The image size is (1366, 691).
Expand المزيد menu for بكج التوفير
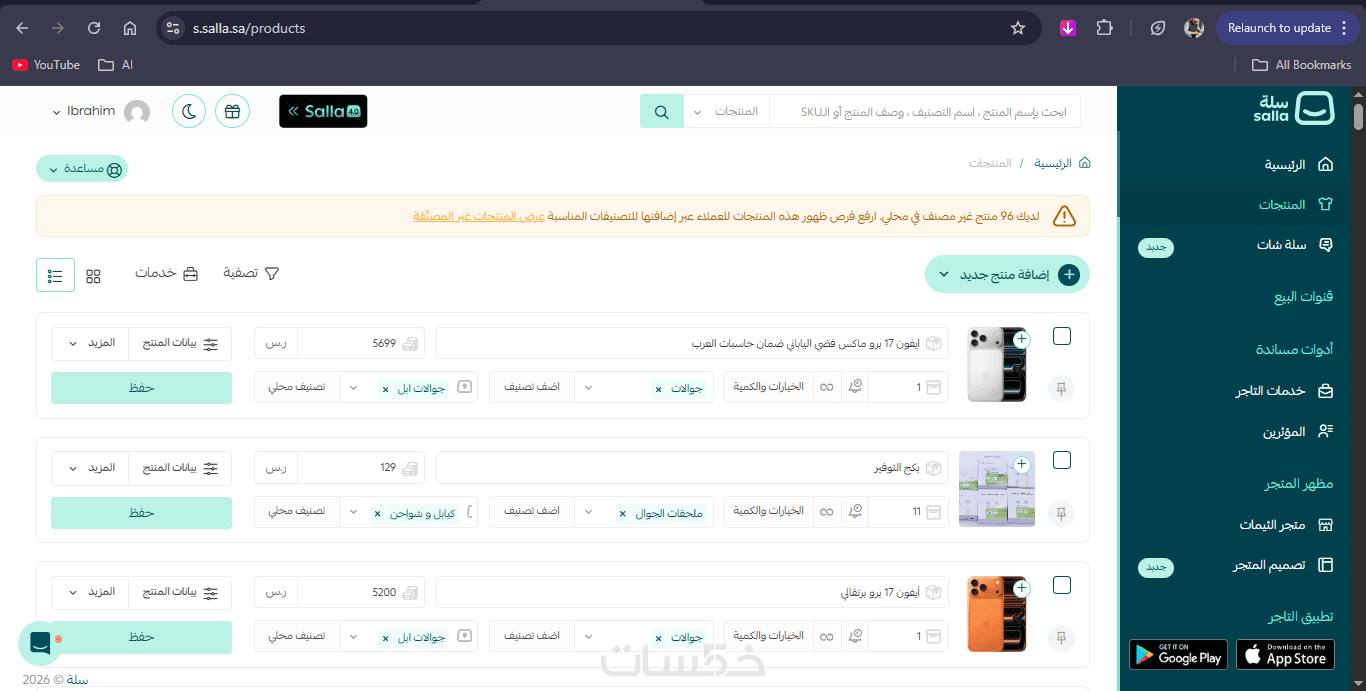(x=90, y=467)
